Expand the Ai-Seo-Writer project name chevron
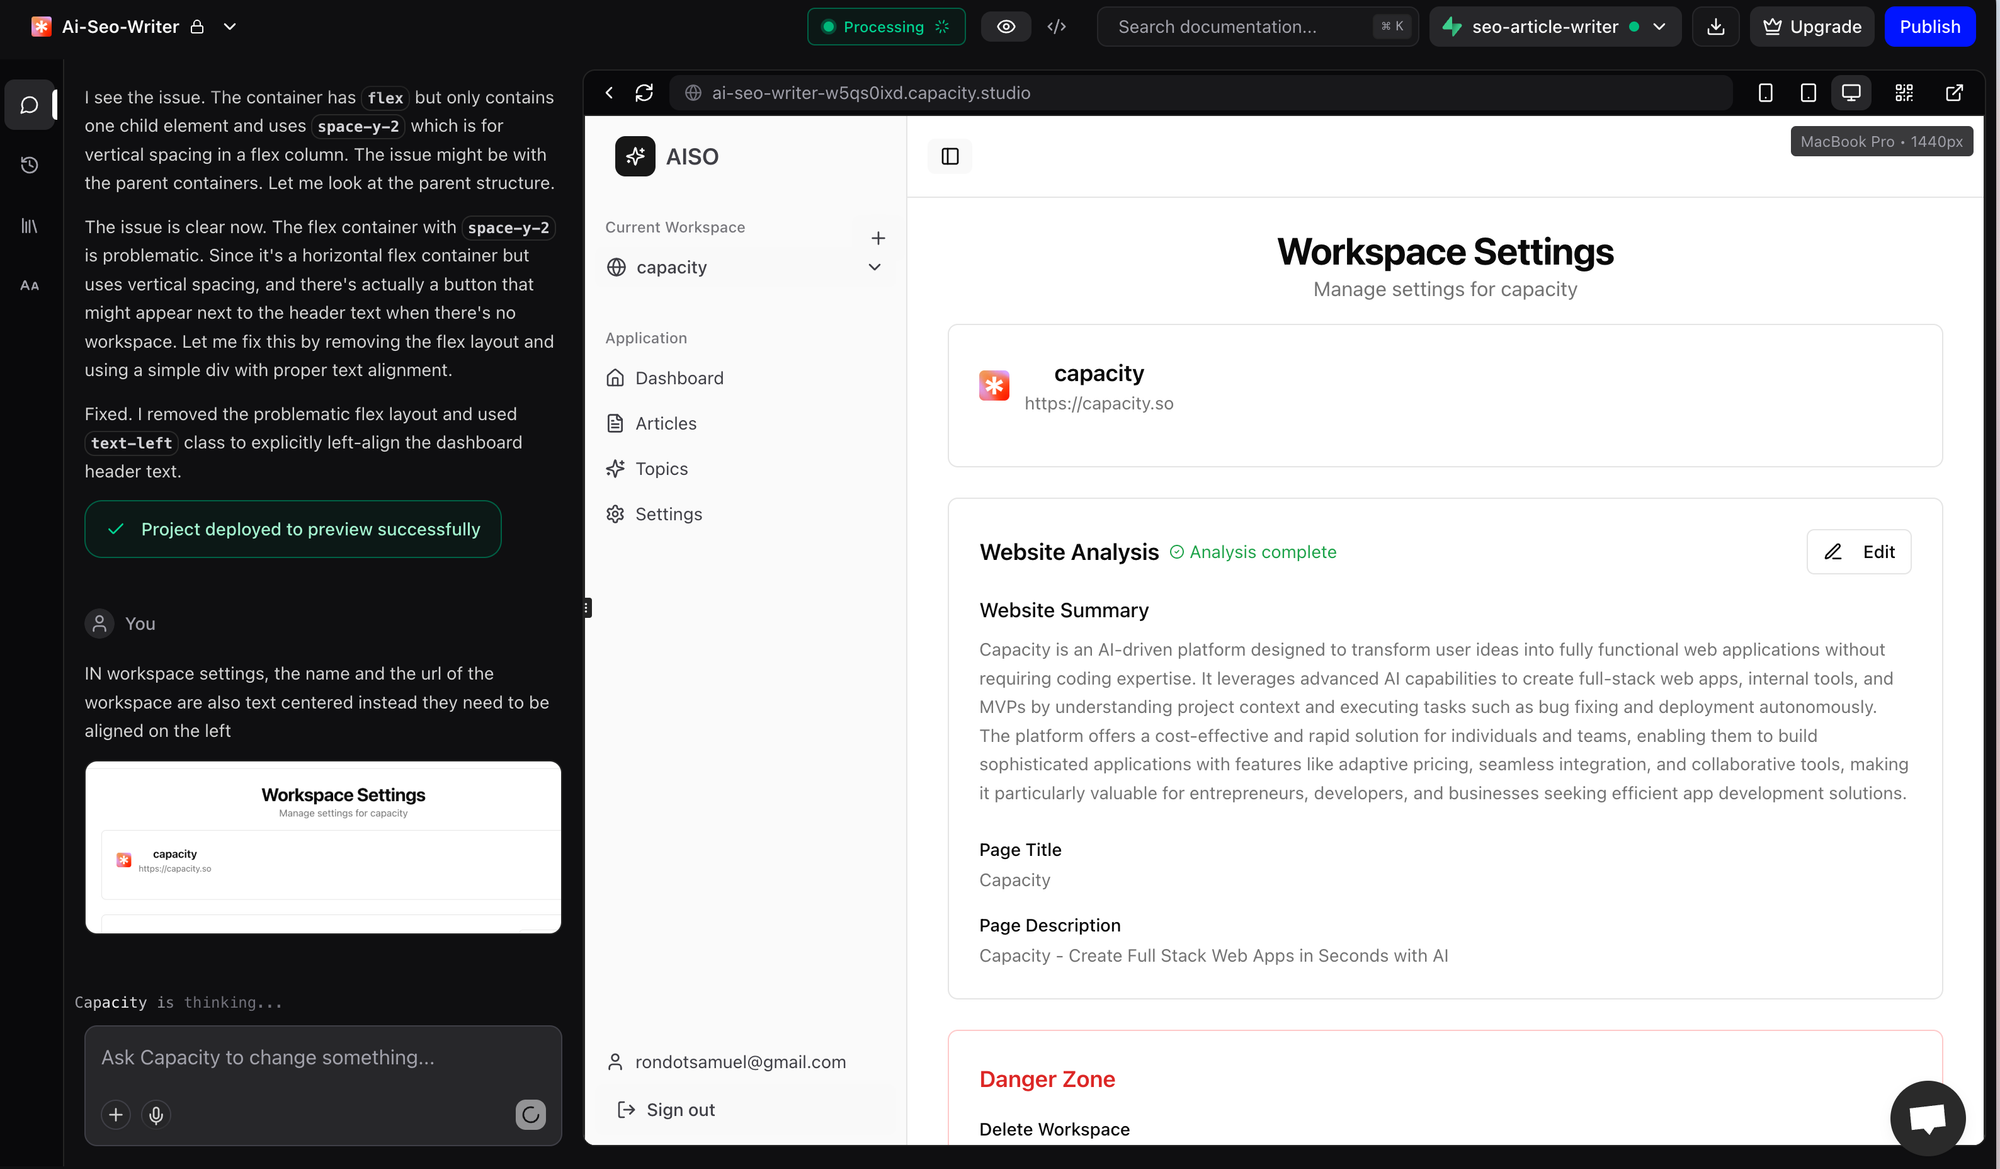 230,27
